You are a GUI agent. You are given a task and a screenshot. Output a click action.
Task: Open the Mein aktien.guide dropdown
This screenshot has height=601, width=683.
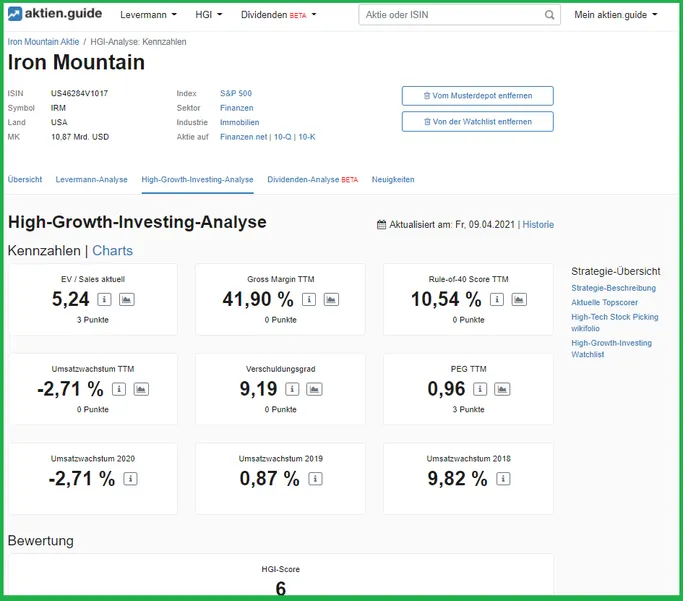[x=615, y=15]
